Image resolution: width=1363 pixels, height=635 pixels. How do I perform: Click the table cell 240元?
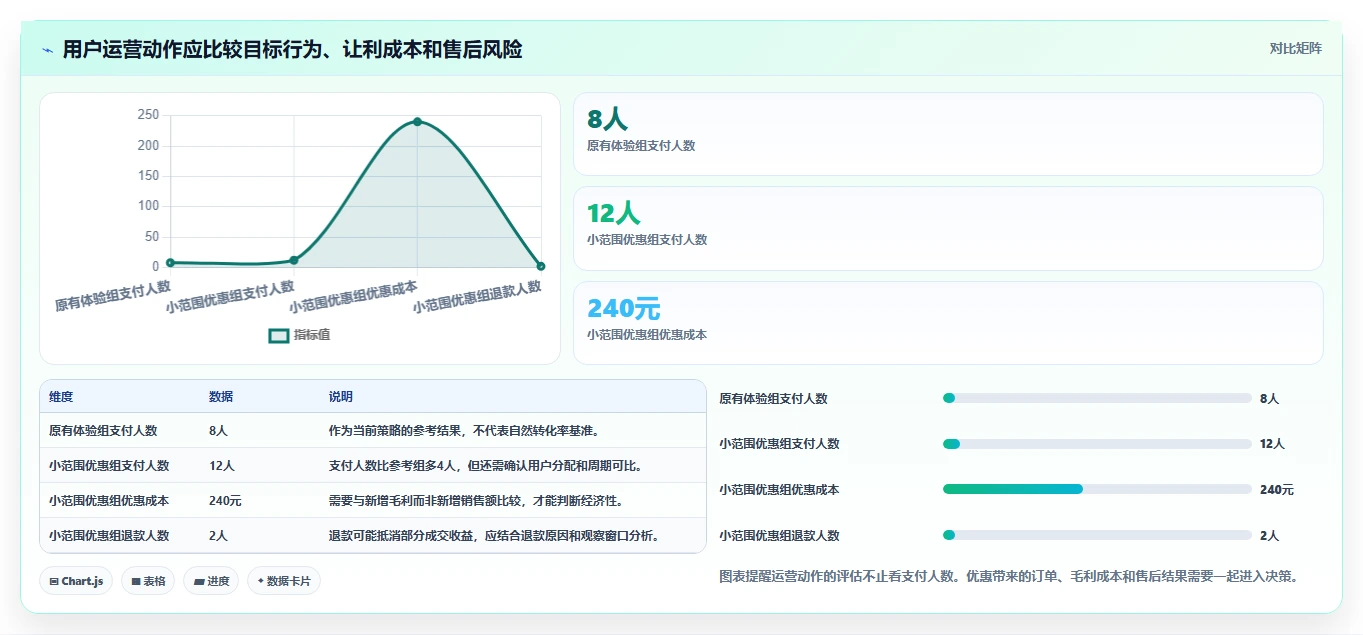225,500
